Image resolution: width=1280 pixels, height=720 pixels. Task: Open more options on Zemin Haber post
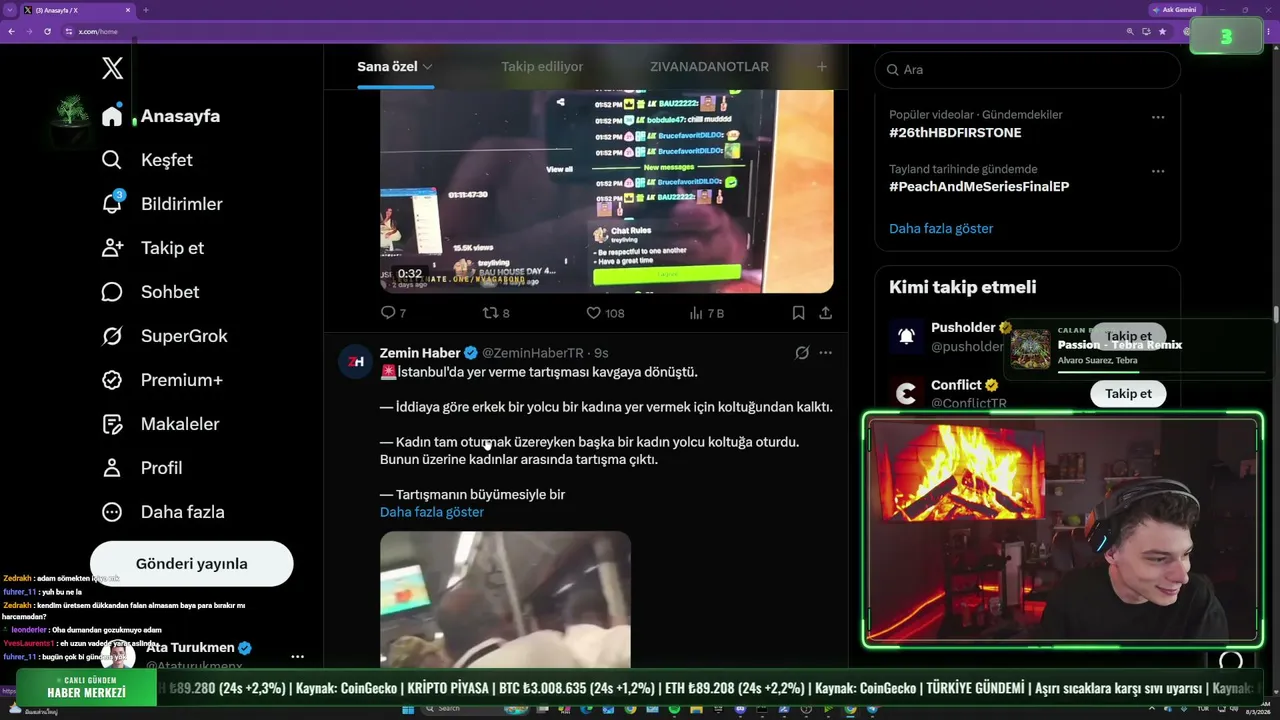click(826, 353)
